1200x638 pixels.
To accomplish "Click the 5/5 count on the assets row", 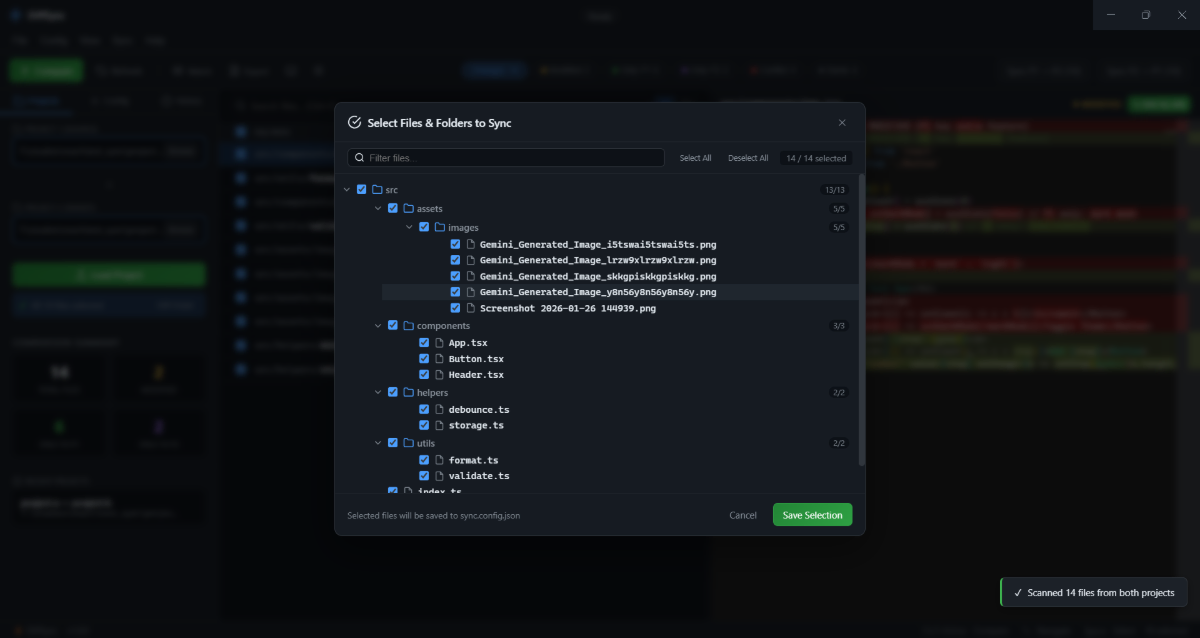I will click(x=838, y=208).
